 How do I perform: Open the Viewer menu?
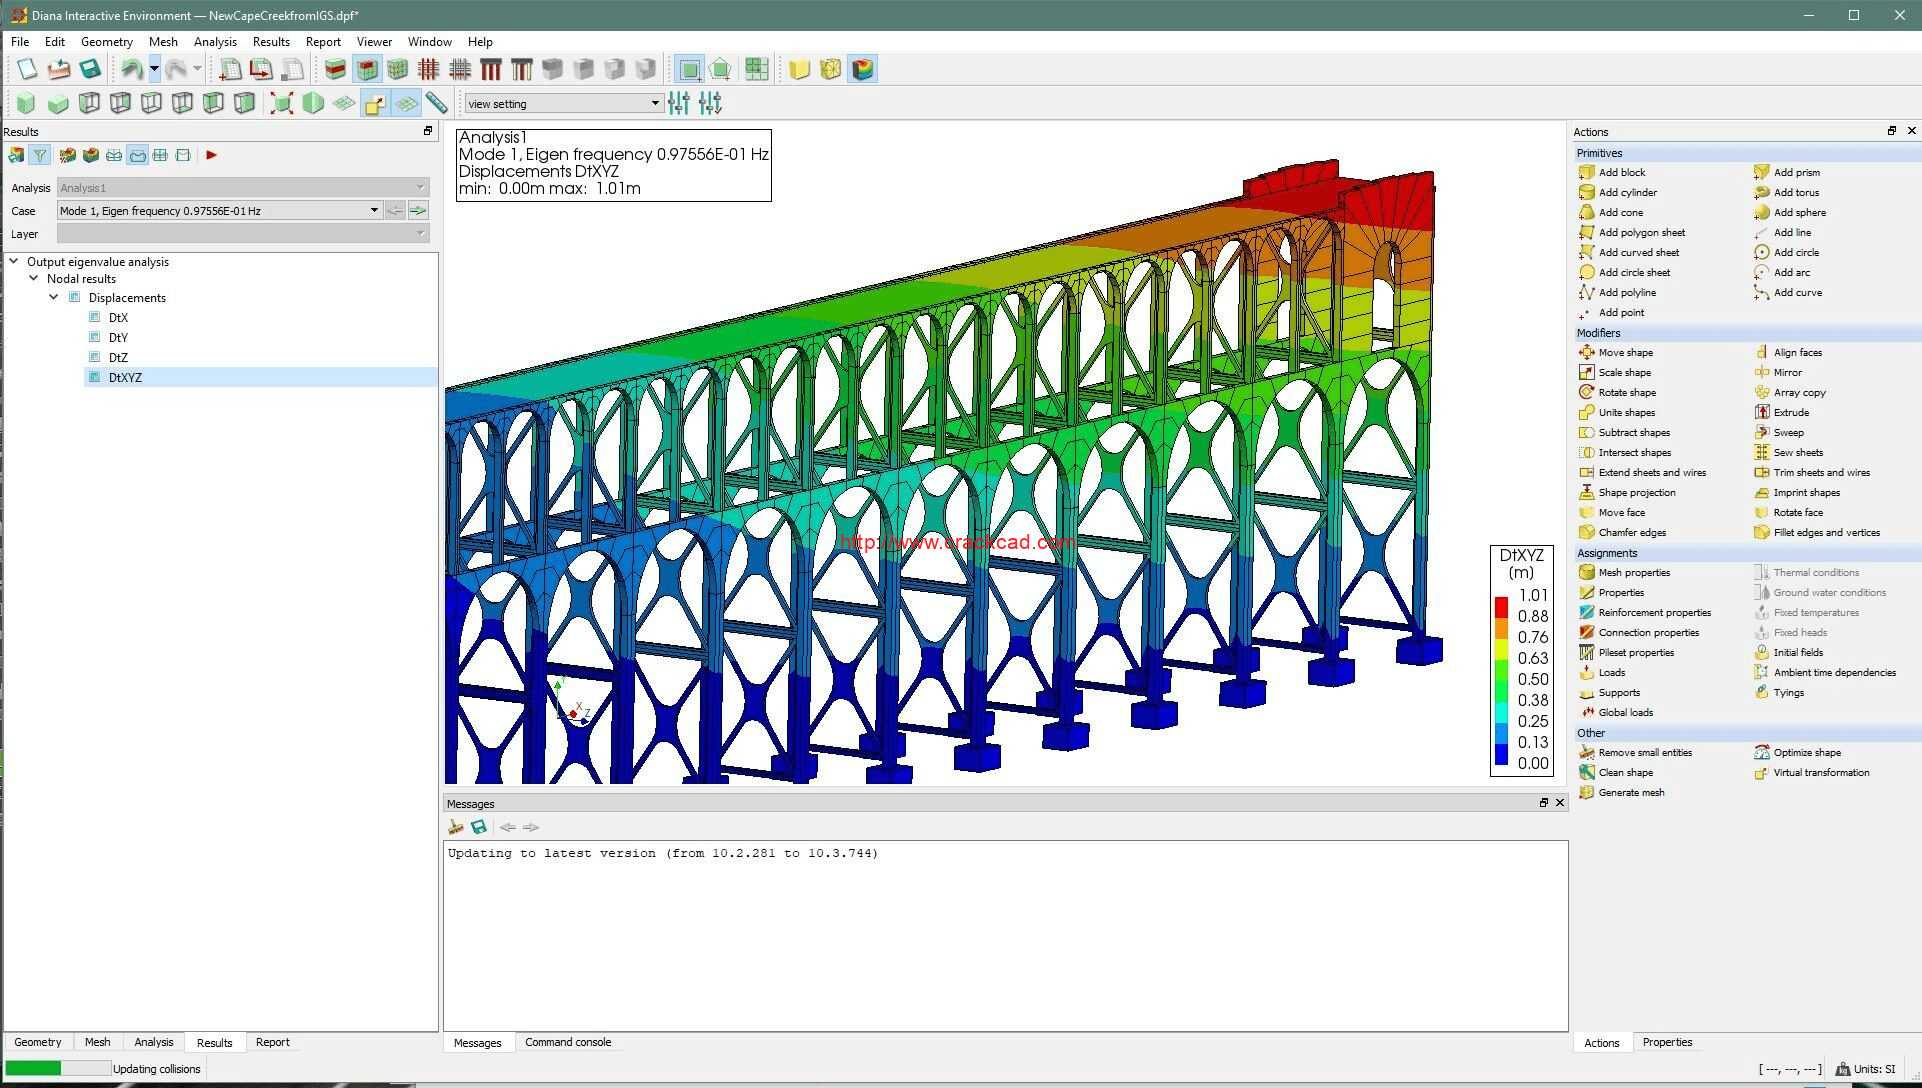374,42
